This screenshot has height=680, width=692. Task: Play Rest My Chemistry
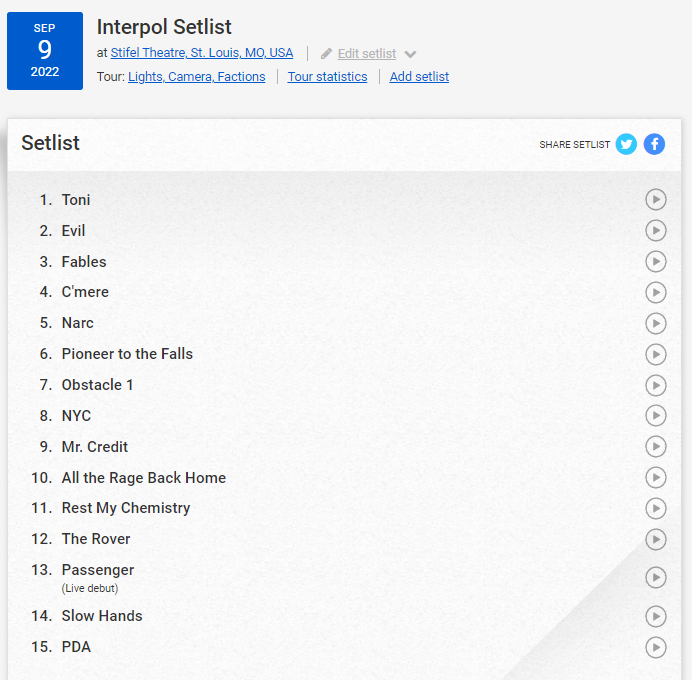point(655,508)
